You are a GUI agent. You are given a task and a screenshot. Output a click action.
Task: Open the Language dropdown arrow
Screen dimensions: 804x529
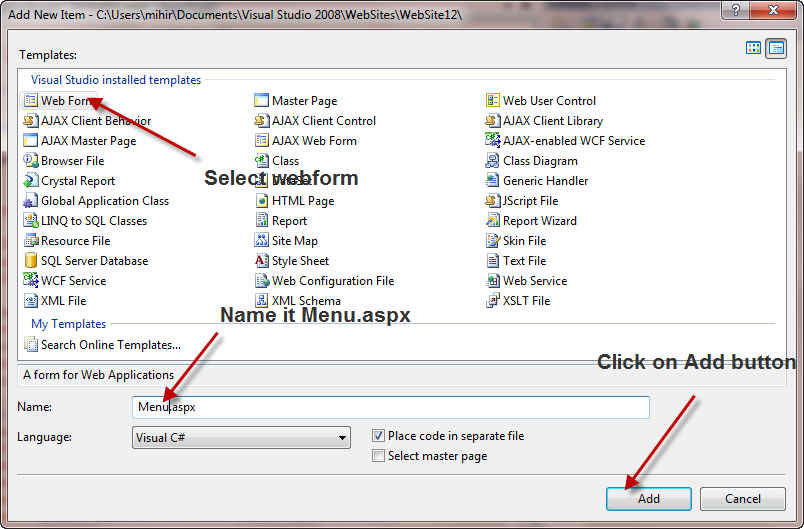click(342, 438)
